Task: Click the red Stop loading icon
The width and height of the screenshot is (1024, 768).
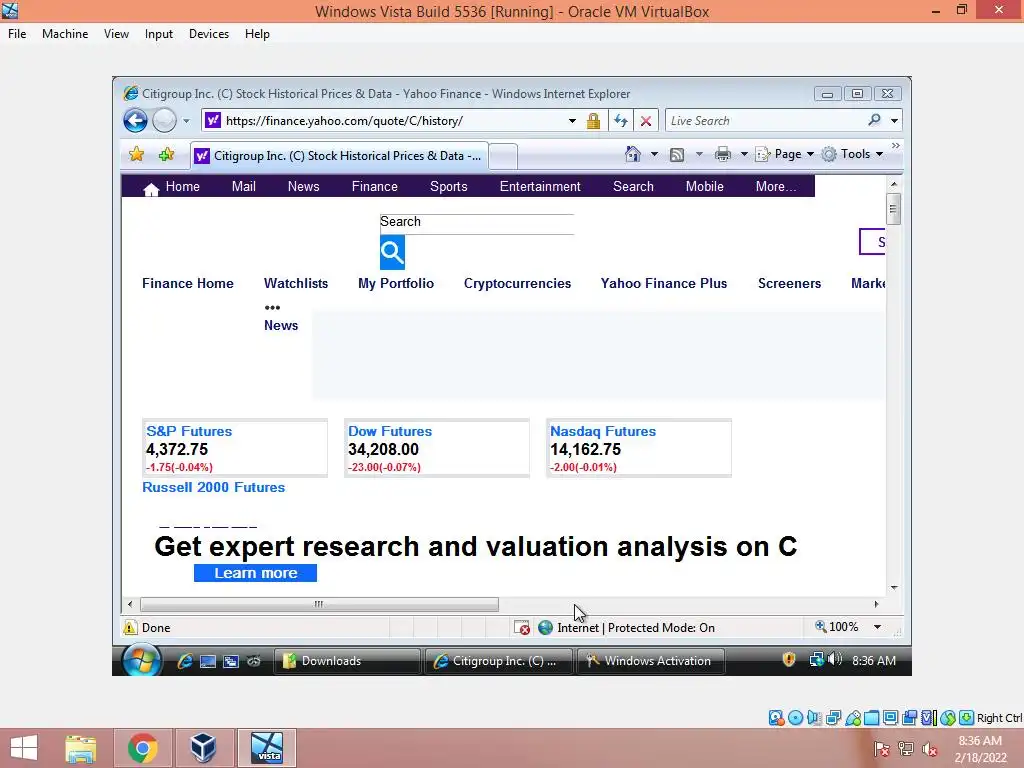Action: click(646, 121)
